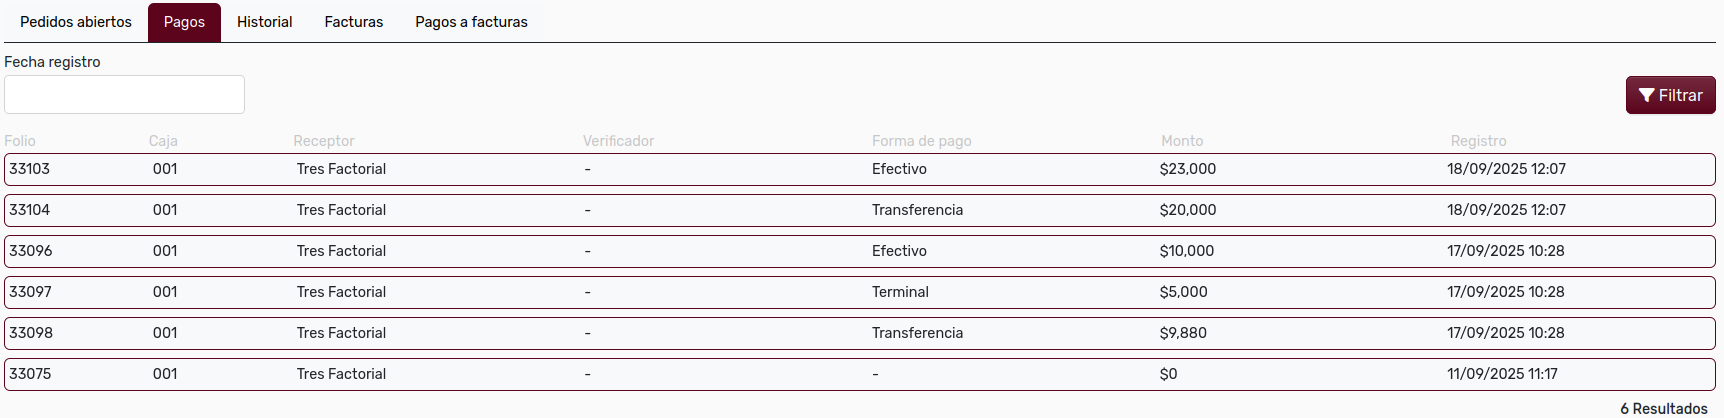1724x418 pixels.
Task: Click payment row with folio 33096
Action: [30, 251]
